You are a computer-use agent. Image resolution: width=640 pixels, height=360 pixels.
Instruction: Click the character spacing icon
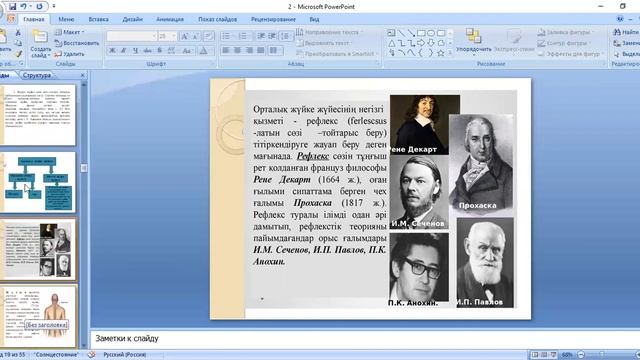171,51
